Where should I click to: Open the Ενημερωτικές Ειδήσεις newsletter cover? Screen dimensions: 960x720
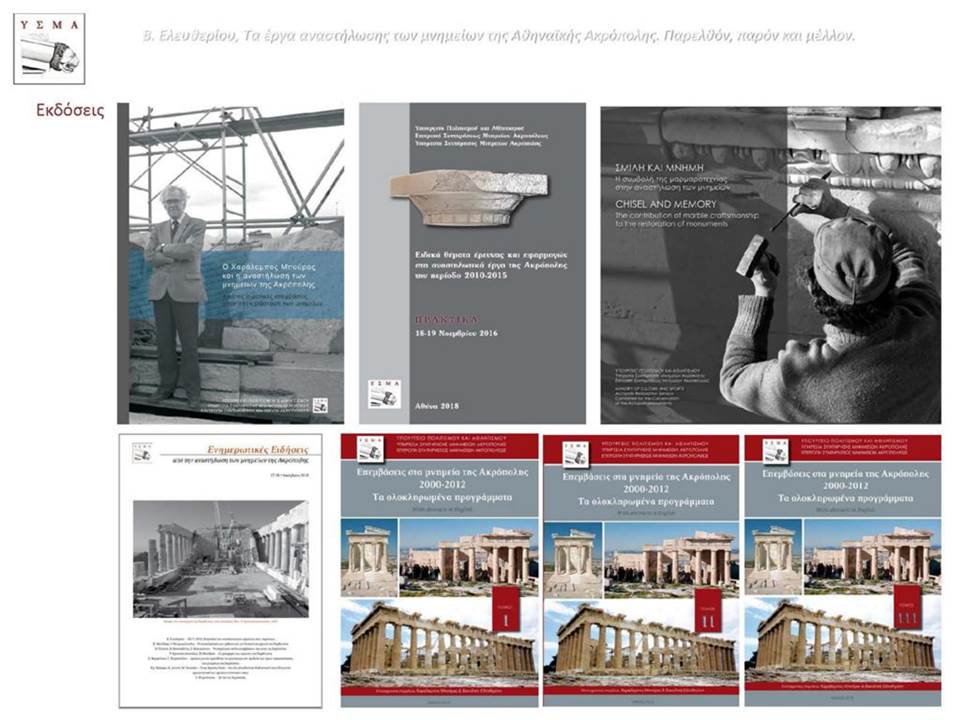pyautogui.click(x=220, y=571)
